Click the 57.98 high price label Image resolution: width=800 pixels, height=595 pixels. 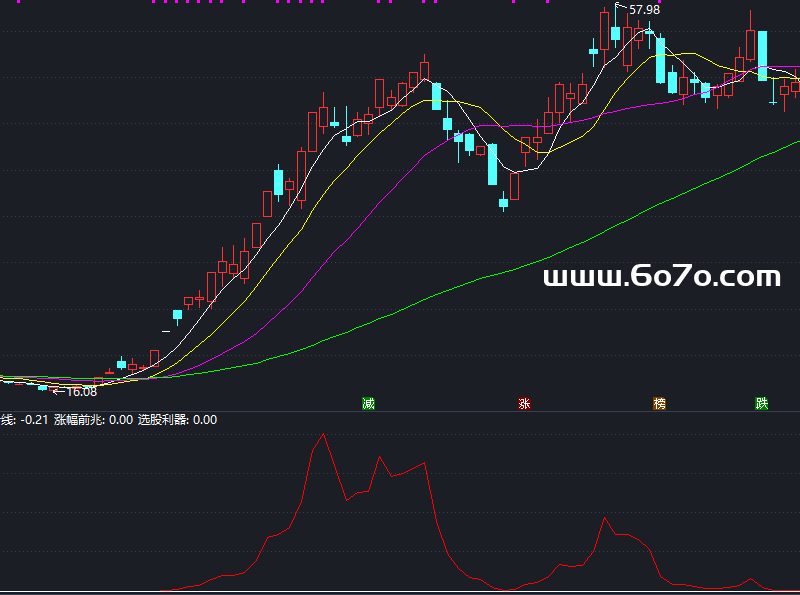644,10
